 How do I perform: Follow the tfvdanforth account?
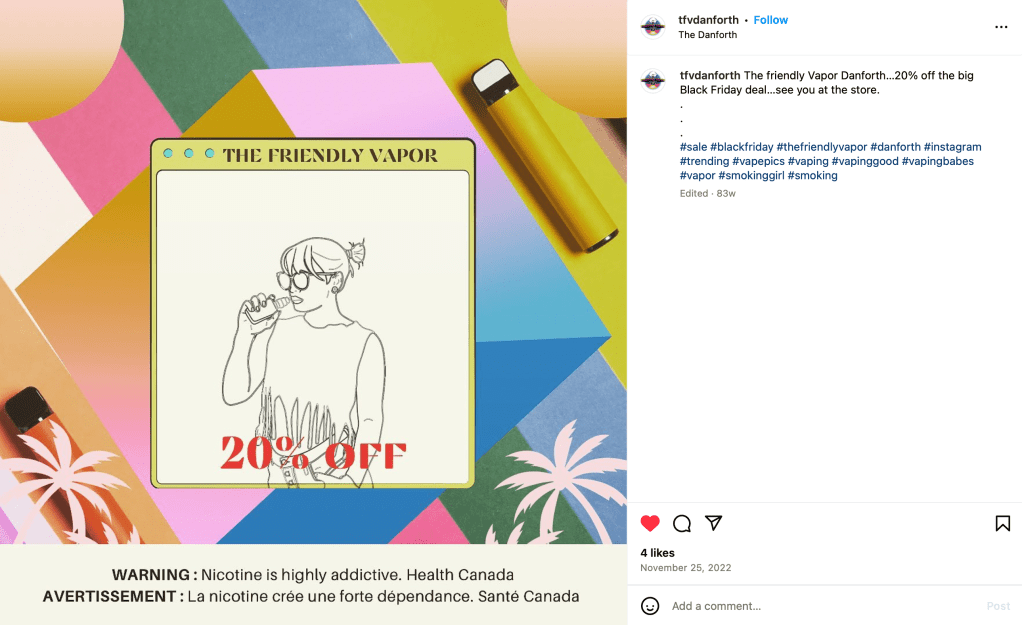pyautogui.click(x=770, y=20)
